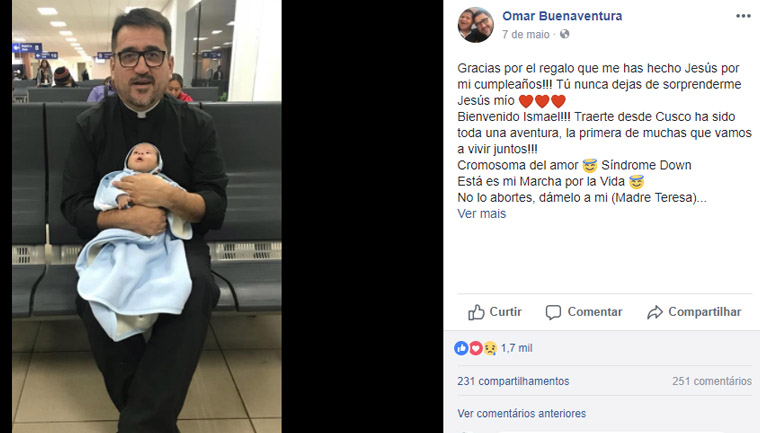Open the priest and baby photo
The image size is (760, 433).
tap(147, 216)
